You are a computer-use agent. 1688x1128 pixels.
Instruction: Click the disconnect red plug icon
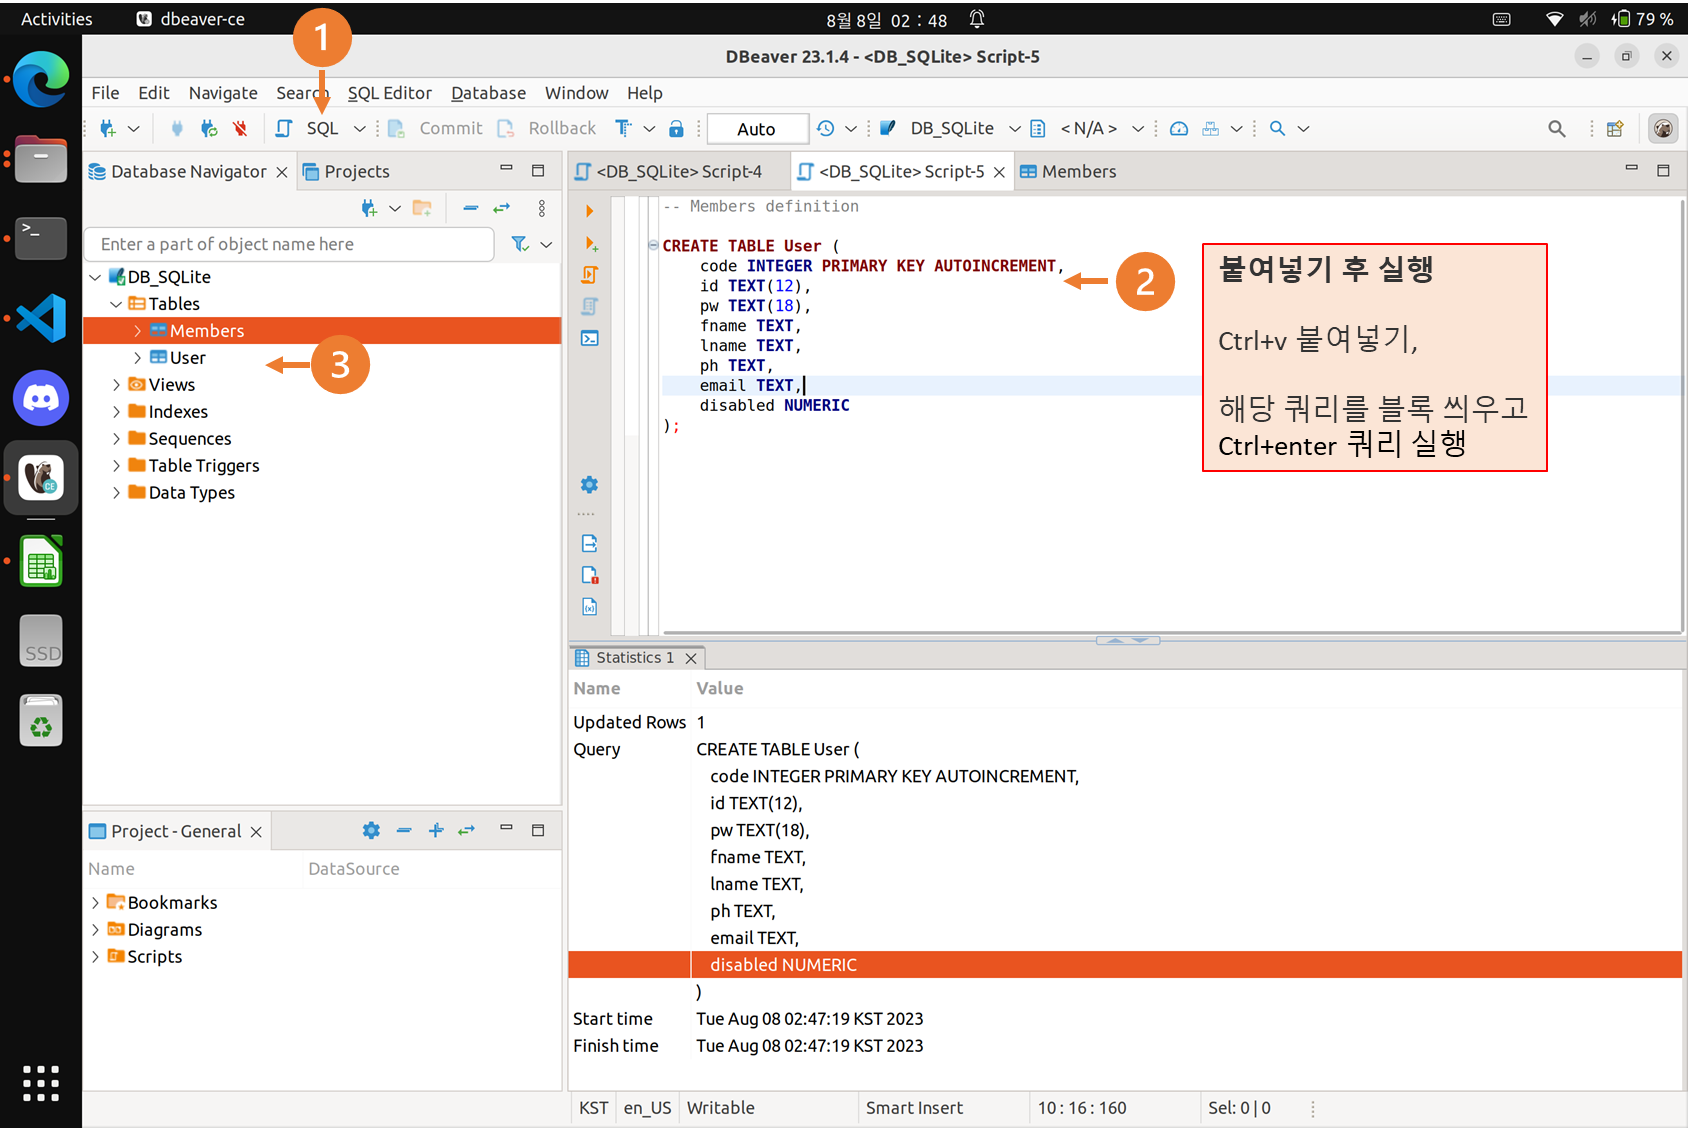[240, 128]
